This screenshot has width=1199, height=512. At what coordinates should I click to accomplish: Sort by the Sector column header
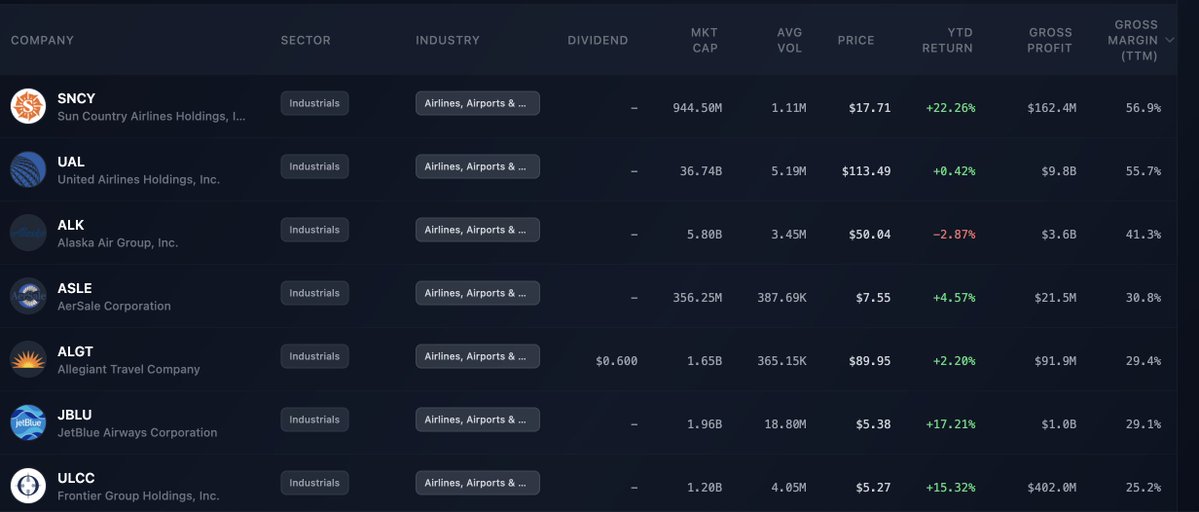[306, 40]
